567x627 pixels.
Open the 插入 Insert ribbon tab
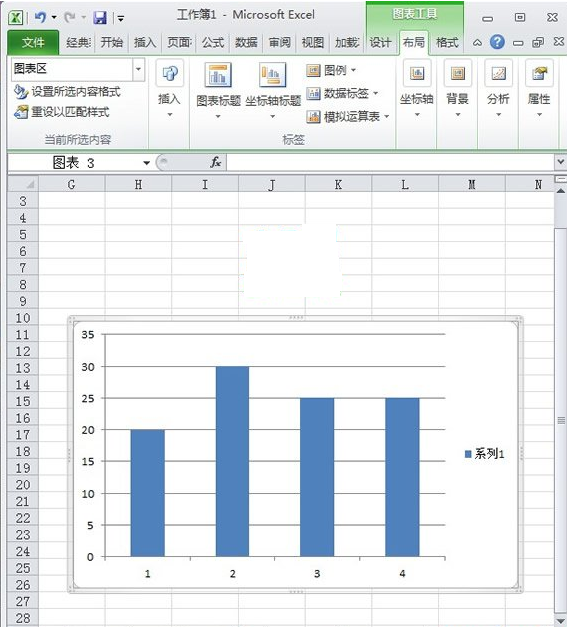click(145, 42)
